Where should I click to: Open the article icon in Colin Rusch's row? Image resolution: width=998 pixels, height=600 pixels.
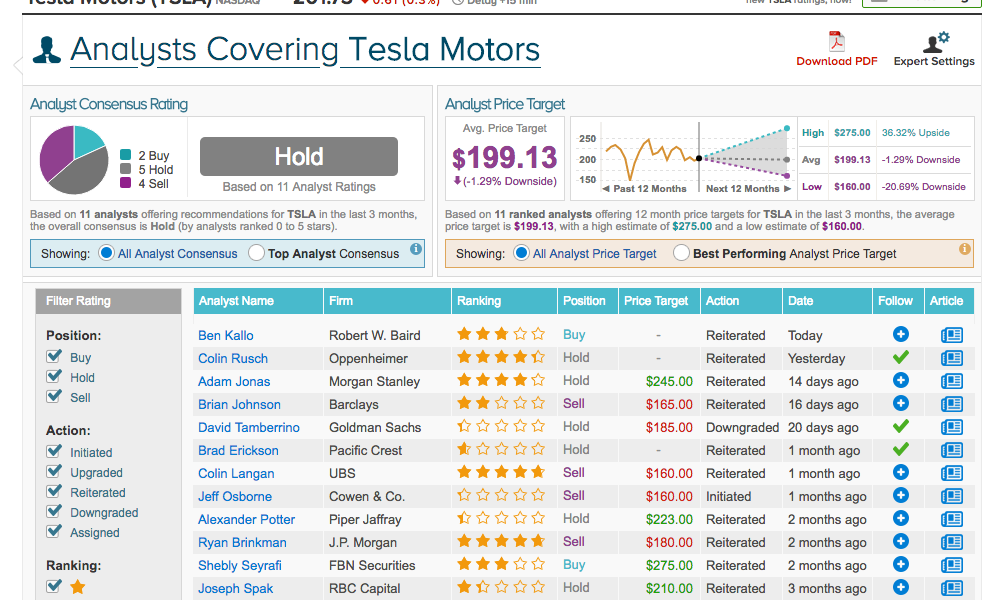(952, 358)
